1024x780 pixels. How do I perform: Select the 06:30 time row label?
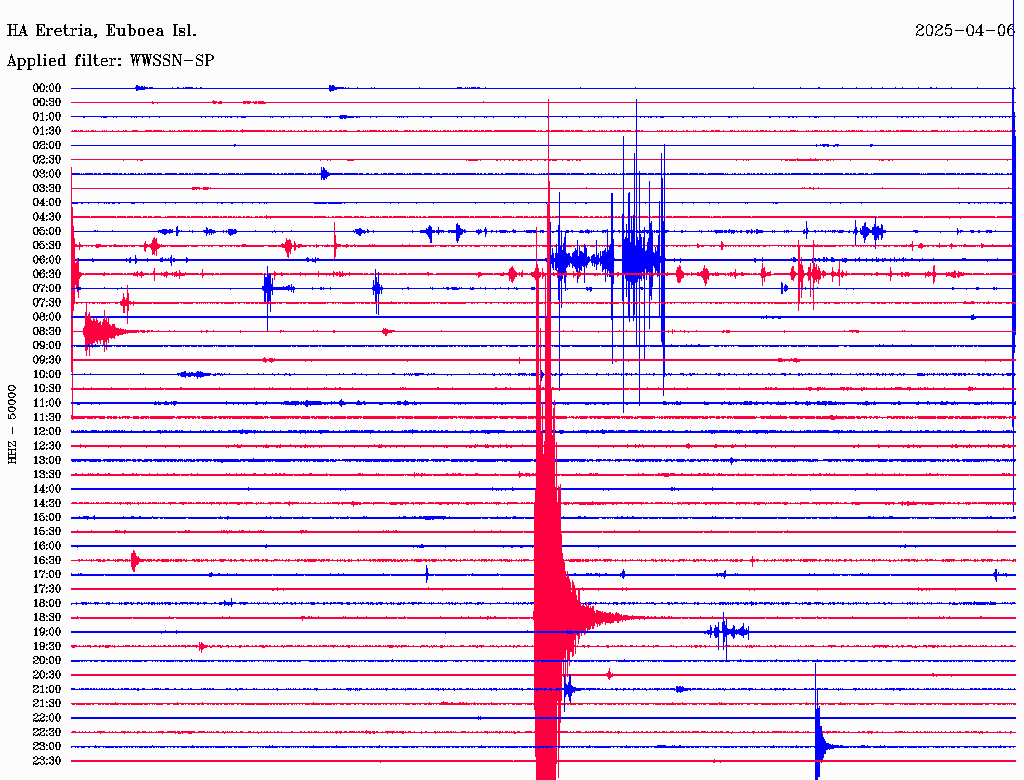pyautogui.click(x=47, y=274)
